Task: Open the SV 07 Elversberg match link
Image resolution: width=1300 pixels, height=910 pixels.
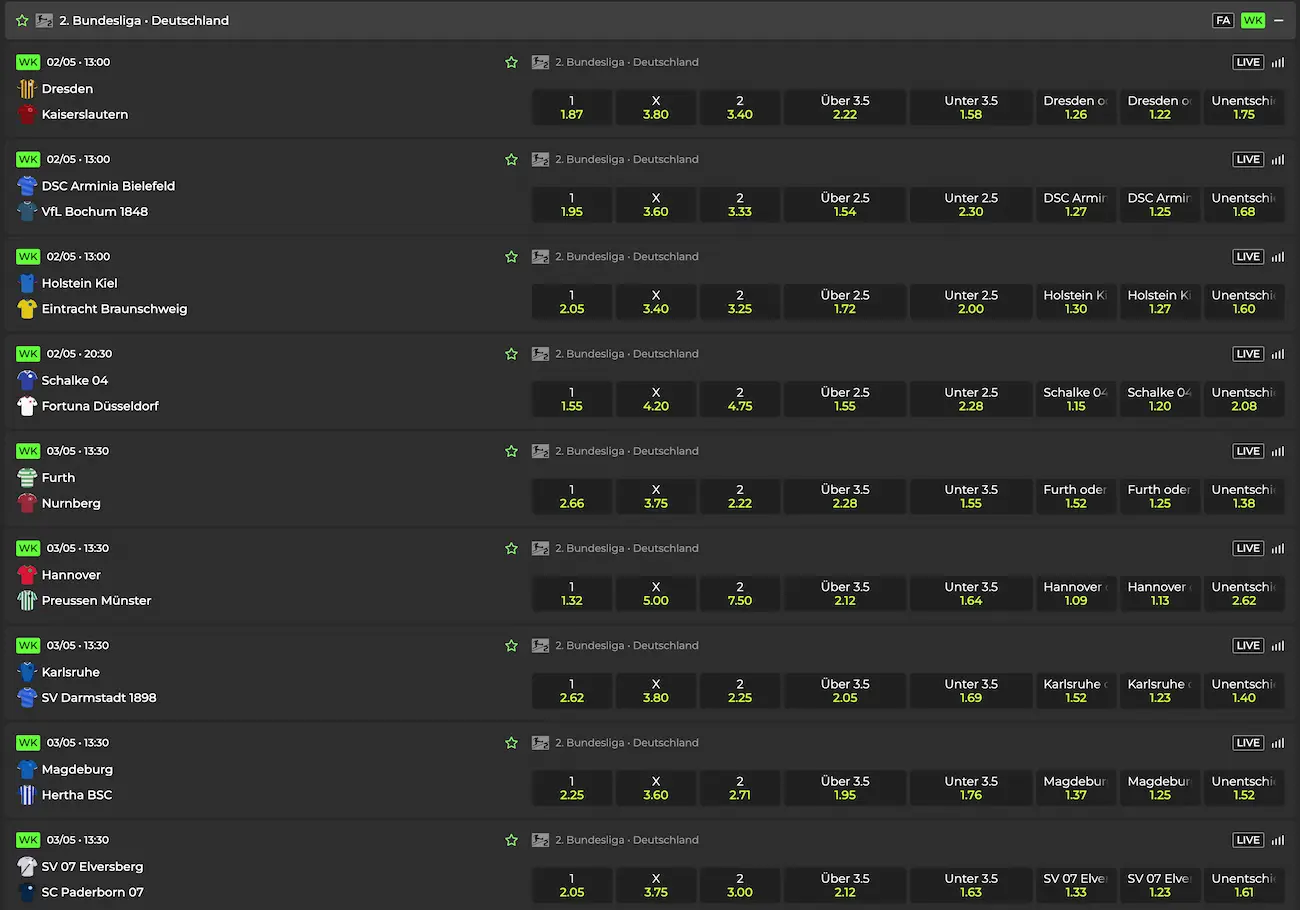Action: pos(92,866)
